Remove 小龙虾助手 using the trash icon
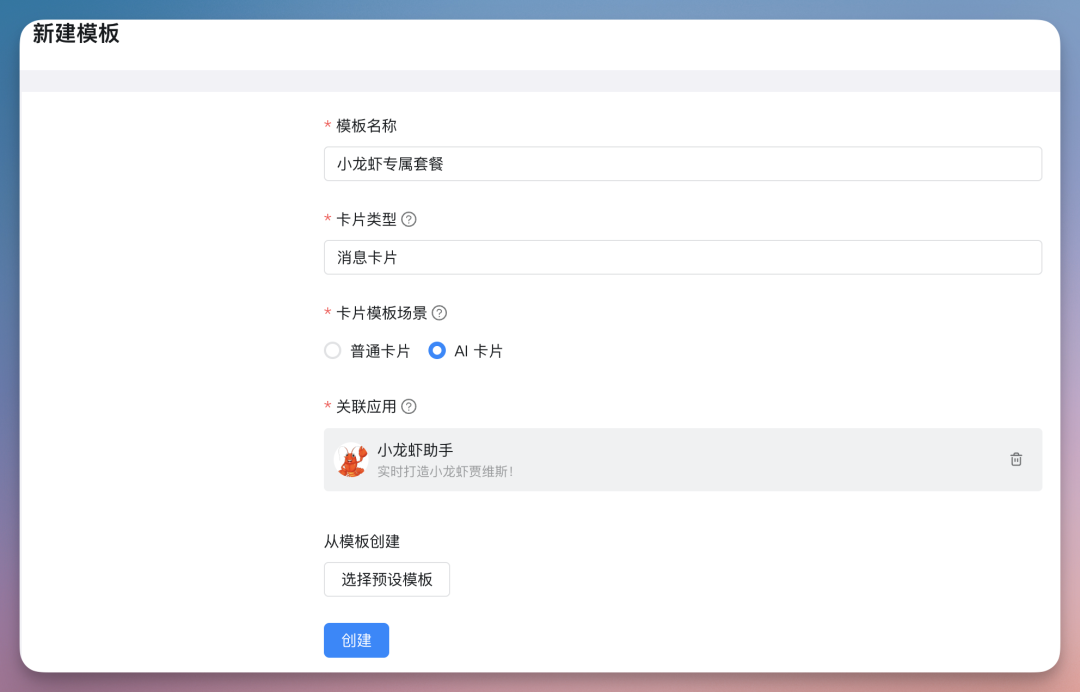The width and height of the screenshot is (1080, 692). point(1016,459)
